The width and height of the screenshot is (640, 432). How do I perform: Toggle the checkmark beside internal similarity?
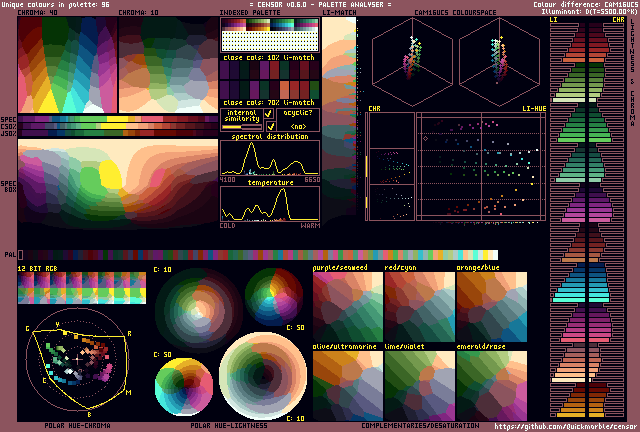(x=269, y=114)
